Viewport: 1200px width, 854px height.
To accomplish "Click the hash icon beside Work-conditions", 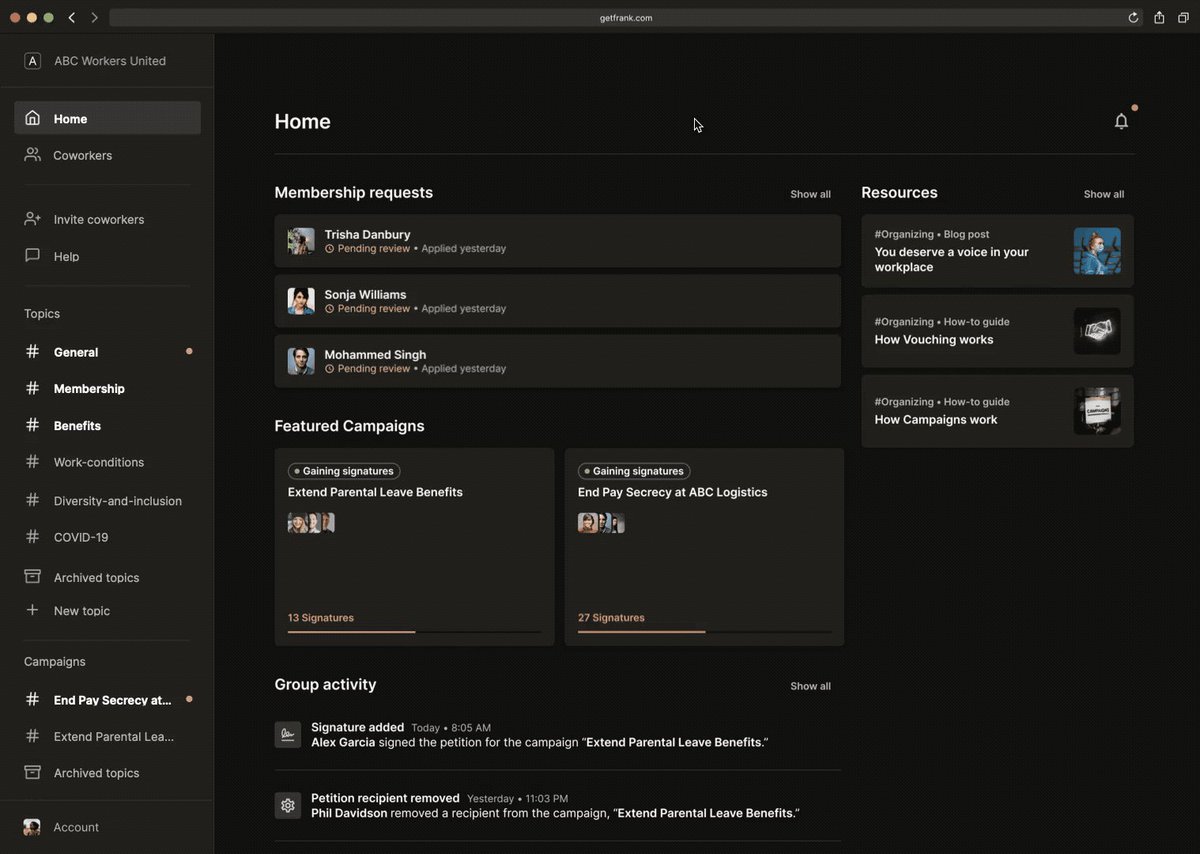I will point(33,462).
